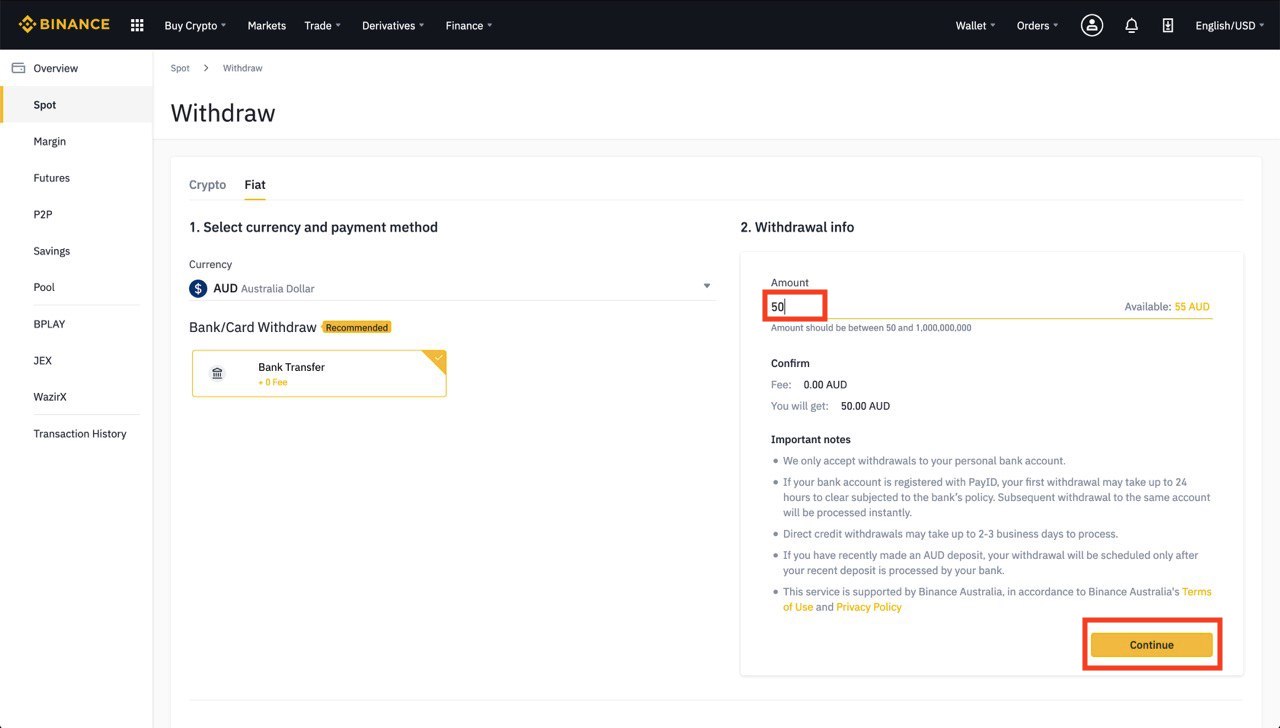Open the AUD currency dropdown
The image size is (1280, 728).
point(452,288)
